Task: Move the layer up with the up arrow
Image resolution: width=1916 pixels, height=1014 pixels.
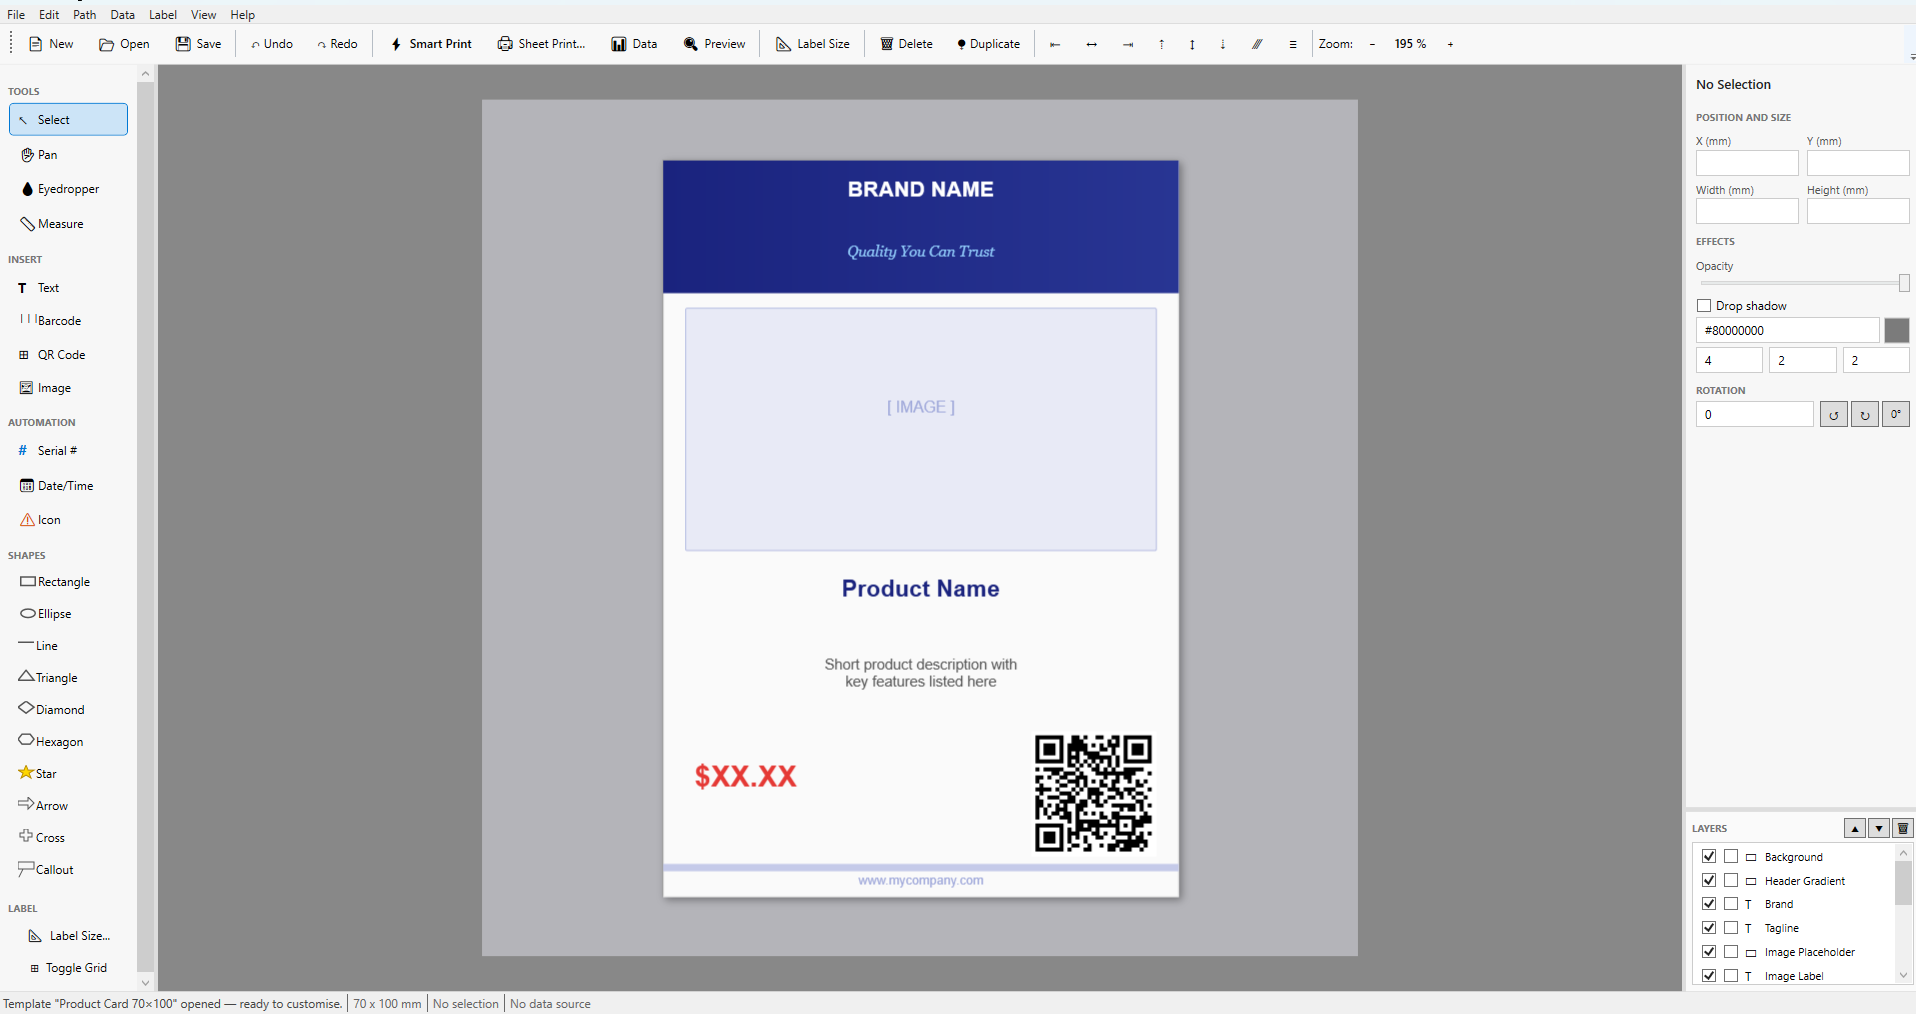Action: coord(1855,828)
